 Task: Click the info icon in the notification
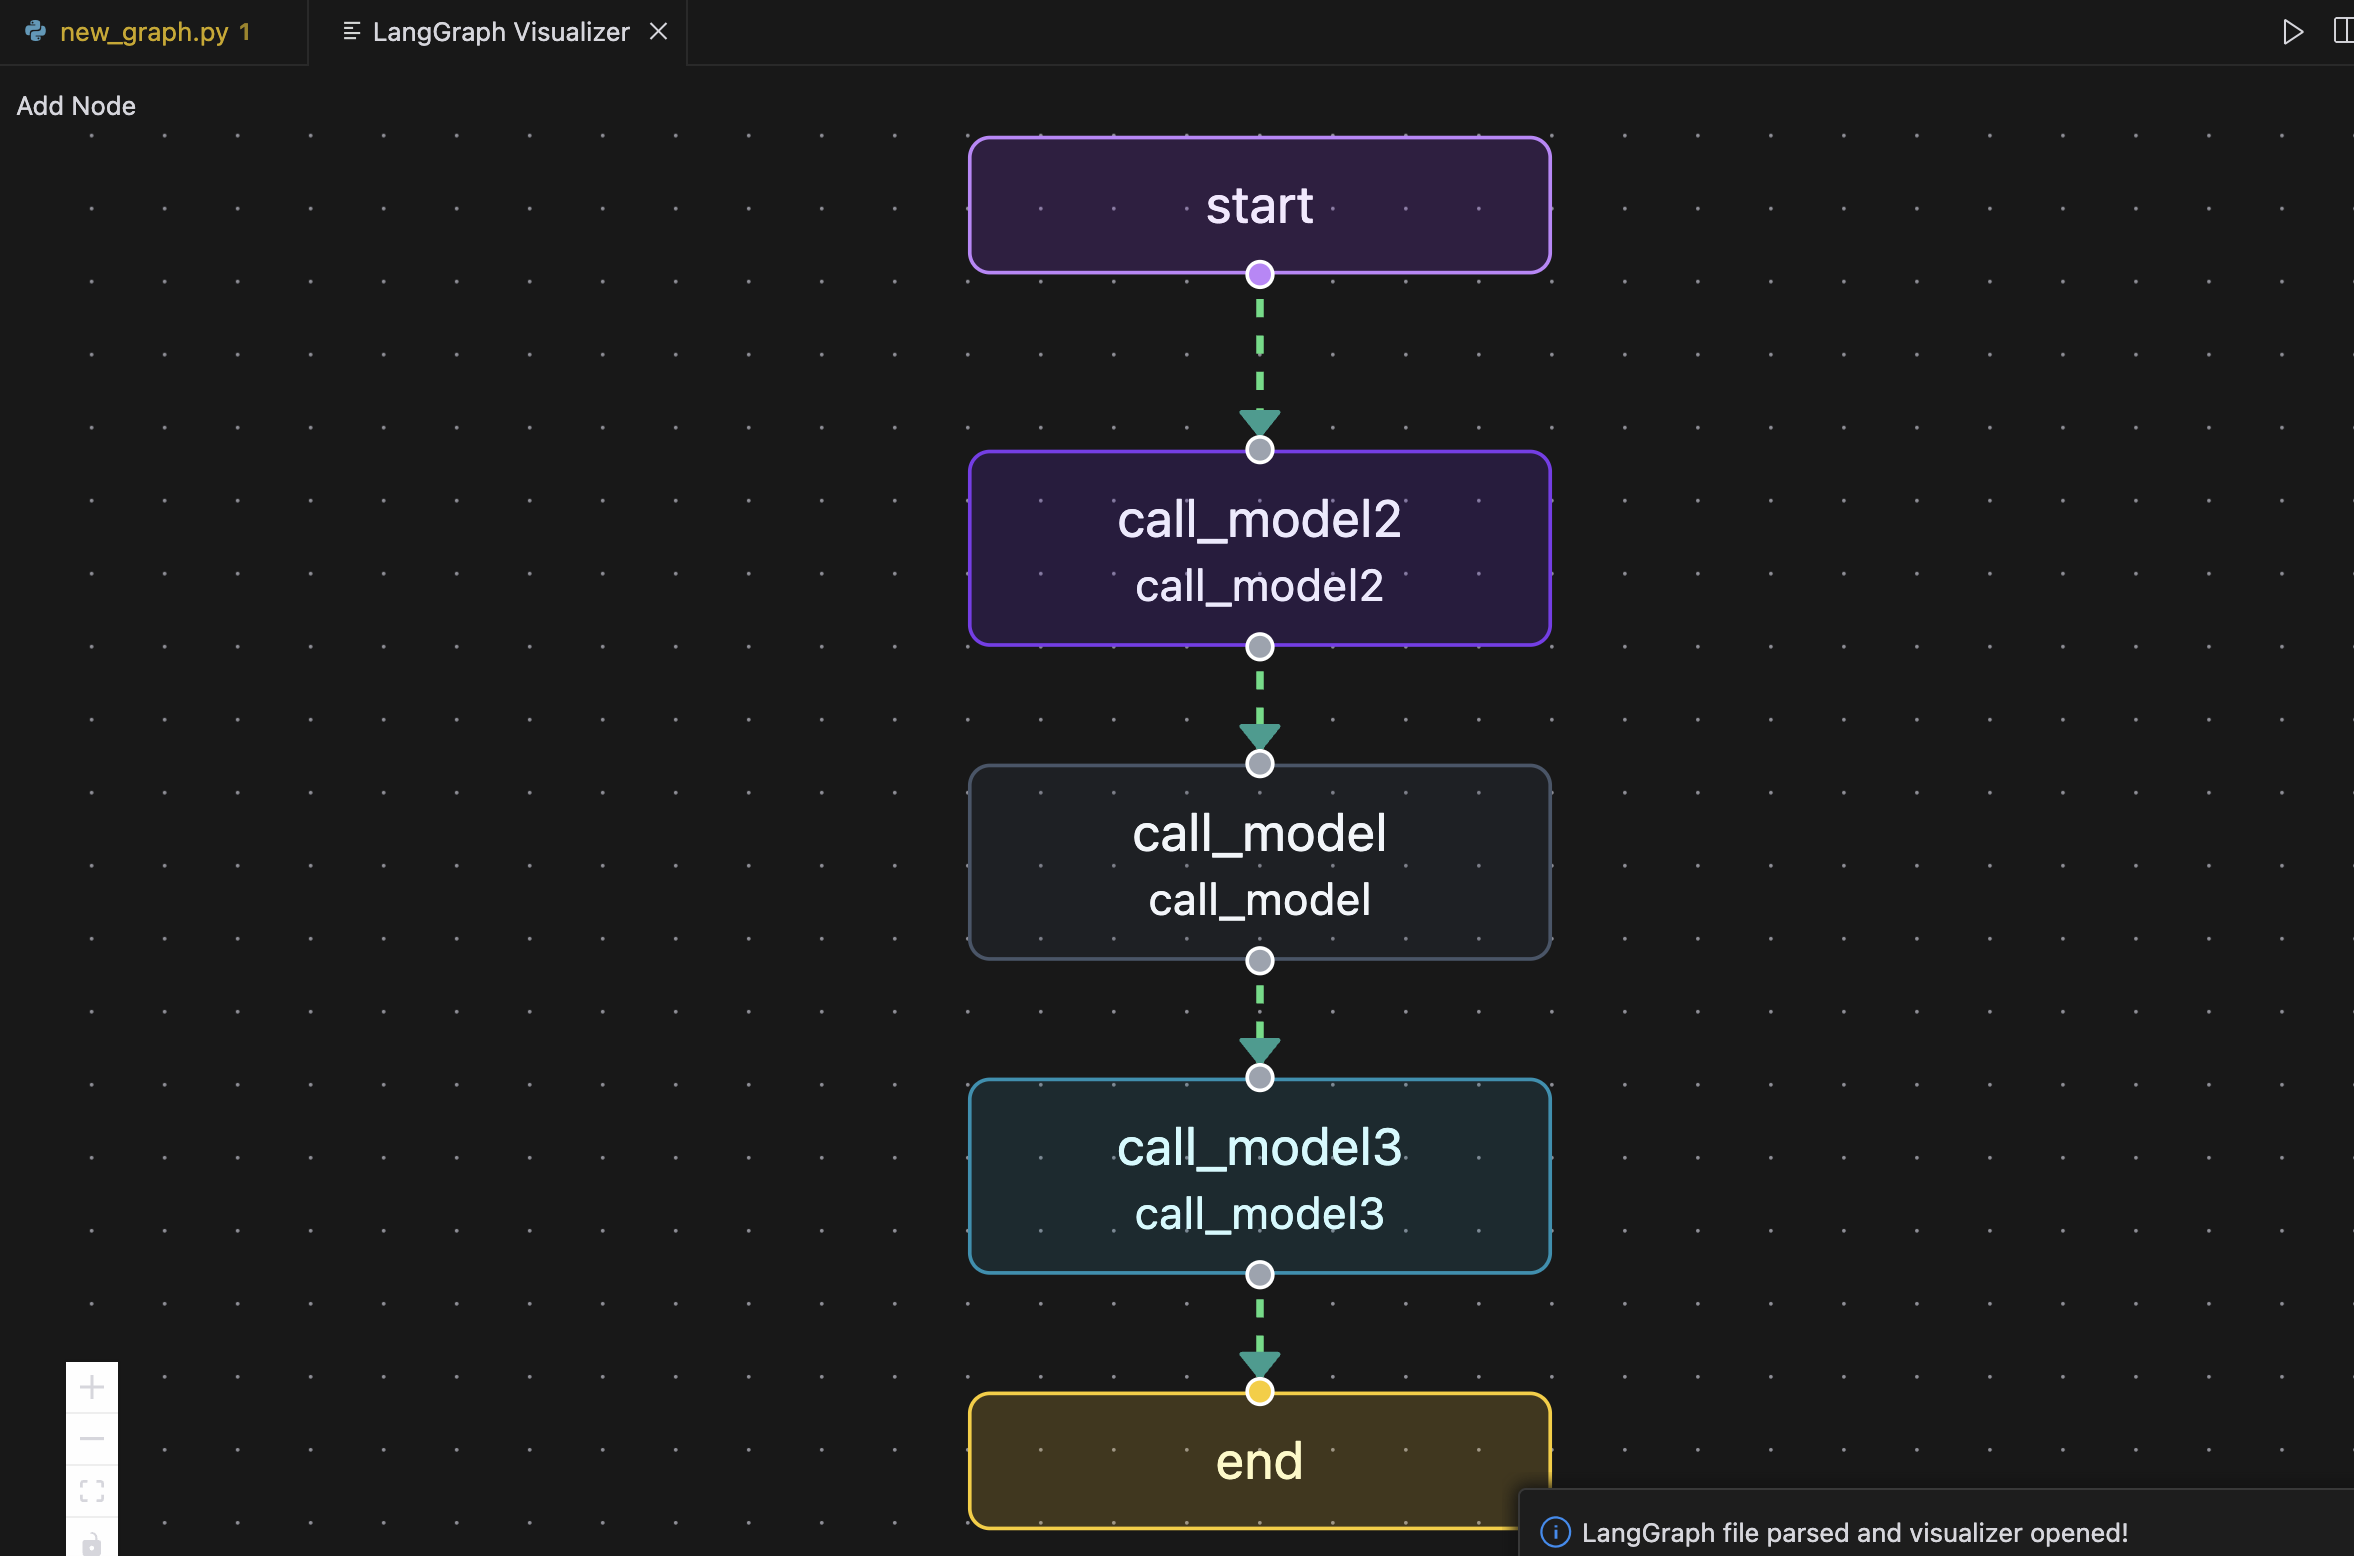1555,1532
